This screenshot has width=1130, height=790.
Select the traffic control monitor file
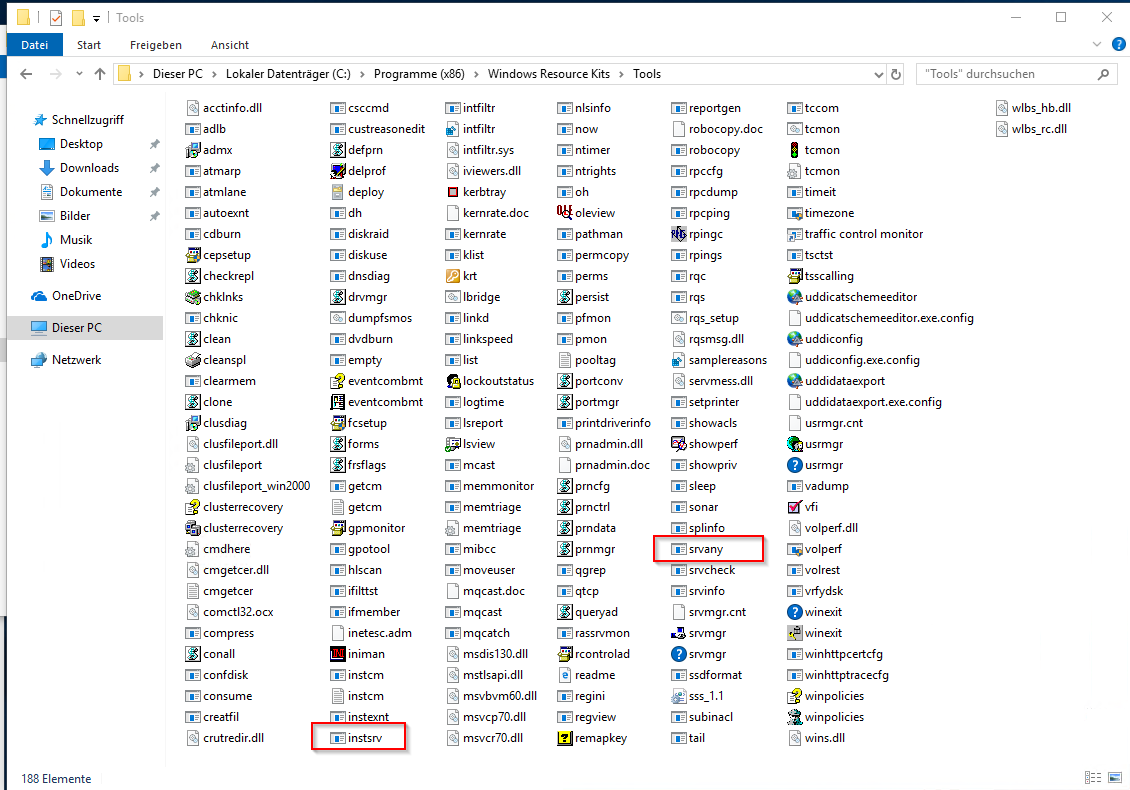pos(855,234)
